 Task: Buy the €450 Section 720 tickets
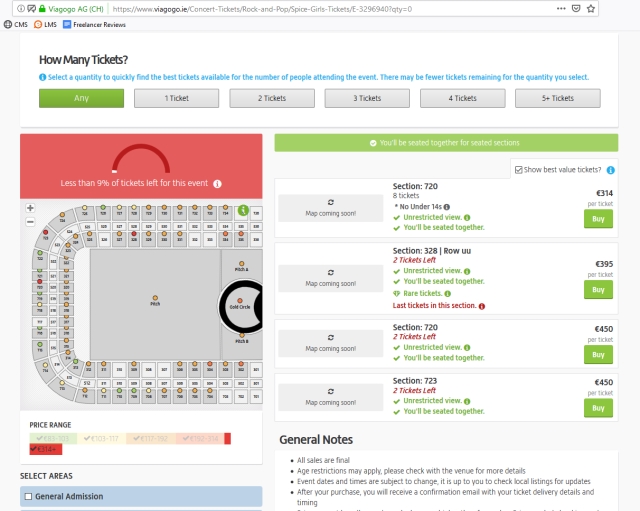[x=598, y=355]
